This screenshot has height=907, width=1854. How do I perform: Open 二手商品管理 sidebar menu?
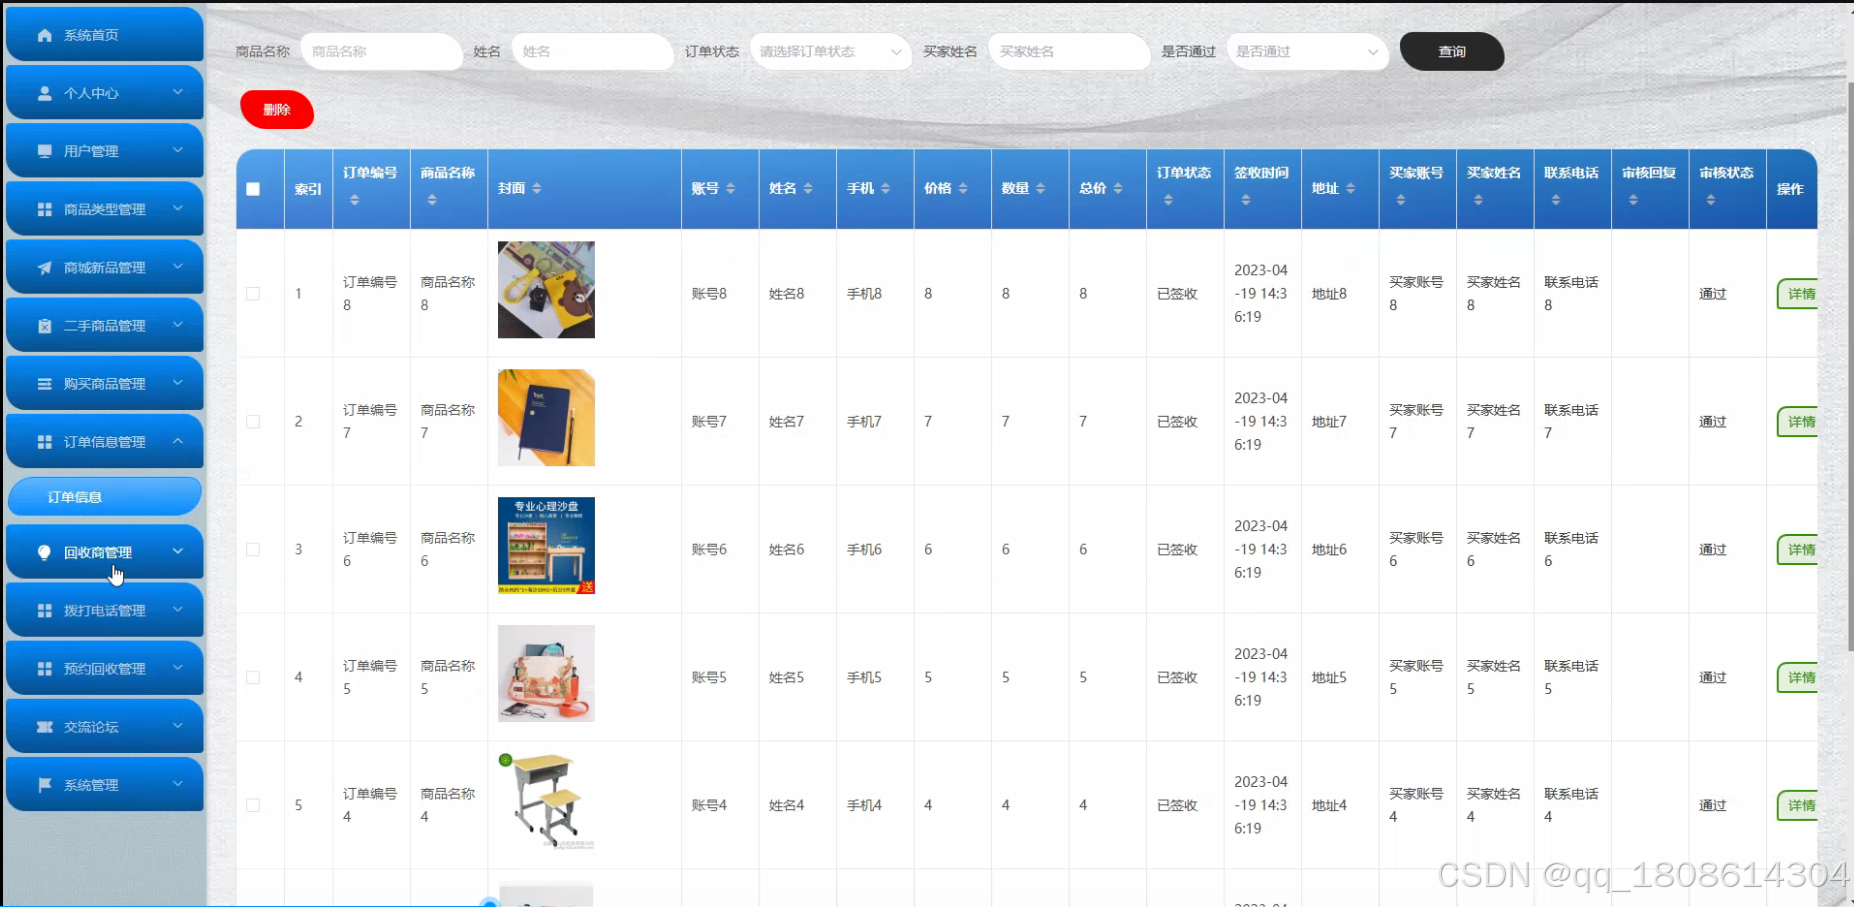point(105,326)
